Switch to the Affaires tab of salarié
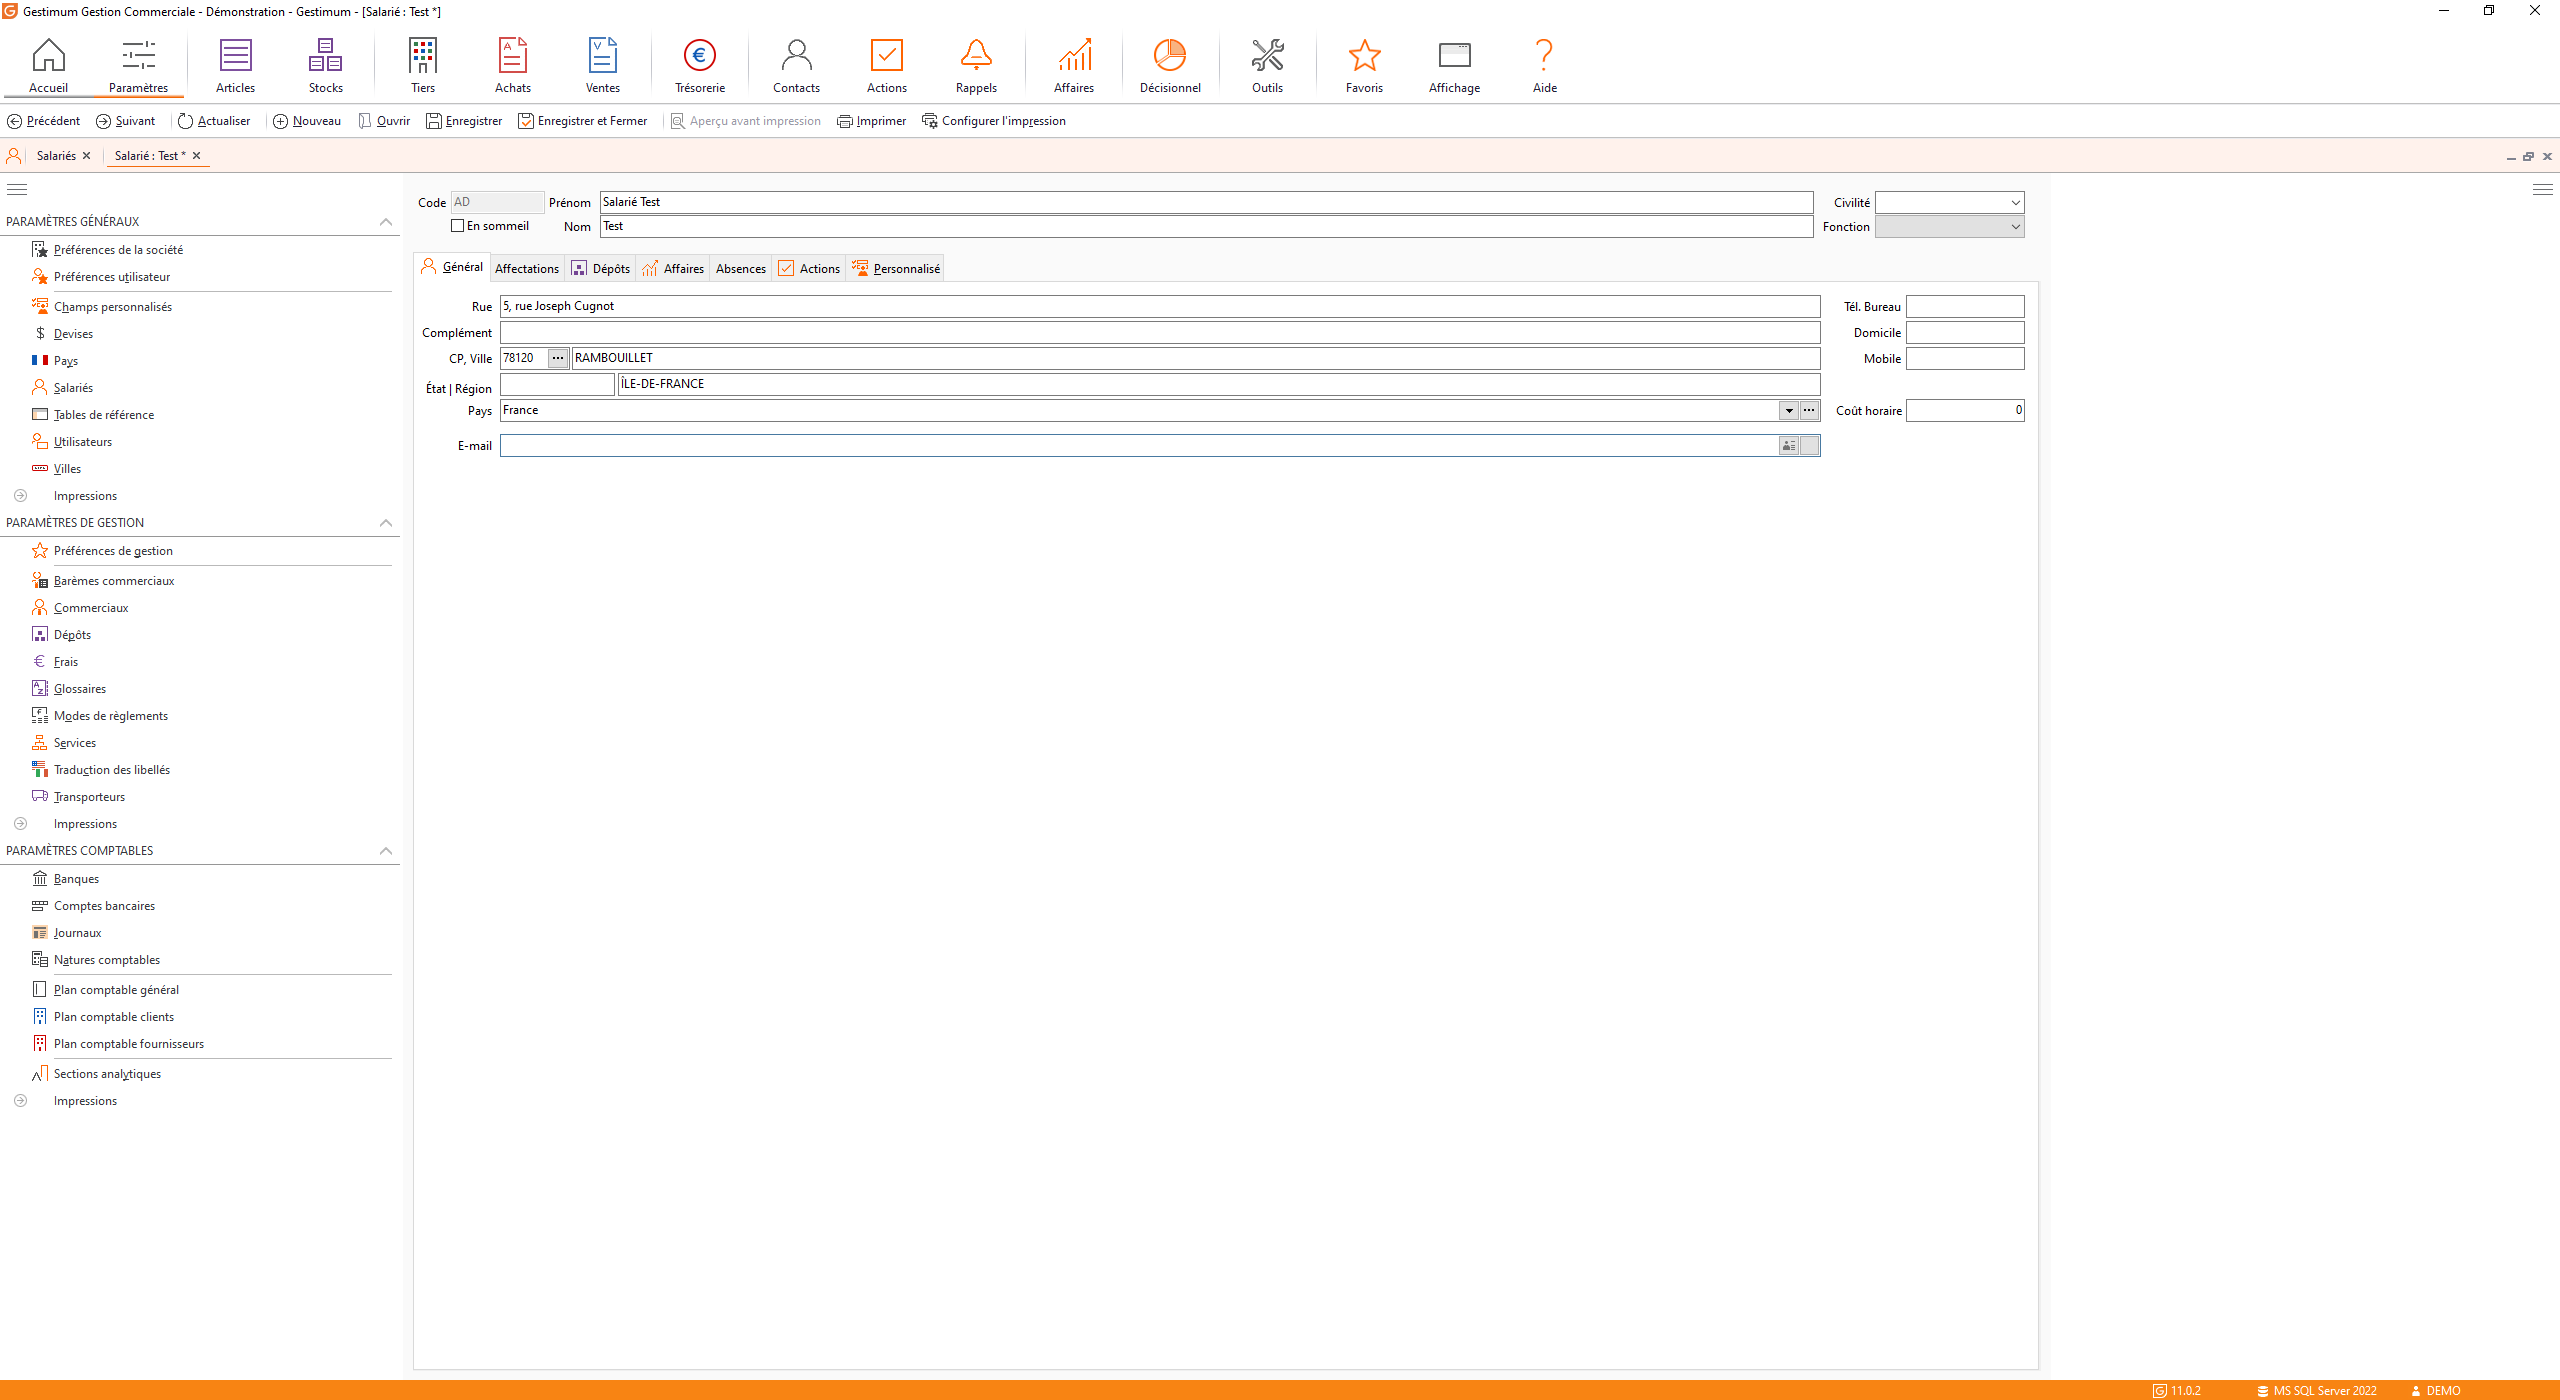The image size is (2560, 1400). (x=673, y=269)
